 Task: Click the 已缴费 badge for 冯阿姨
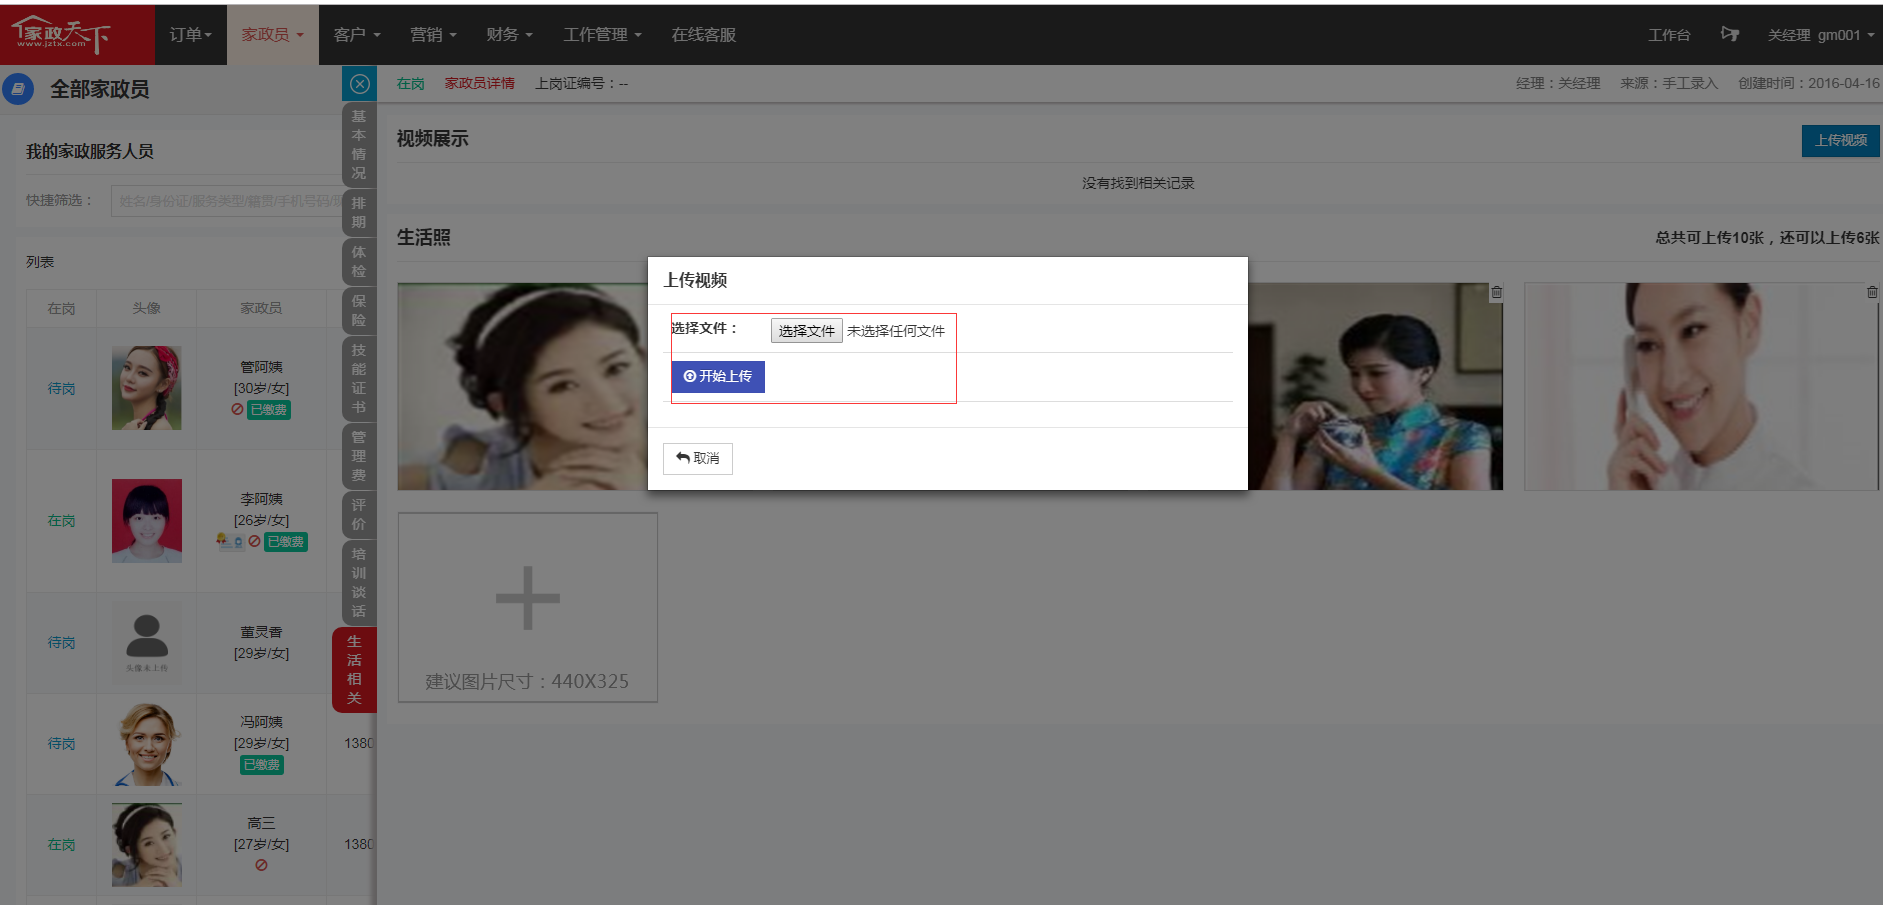coord(262,765)
